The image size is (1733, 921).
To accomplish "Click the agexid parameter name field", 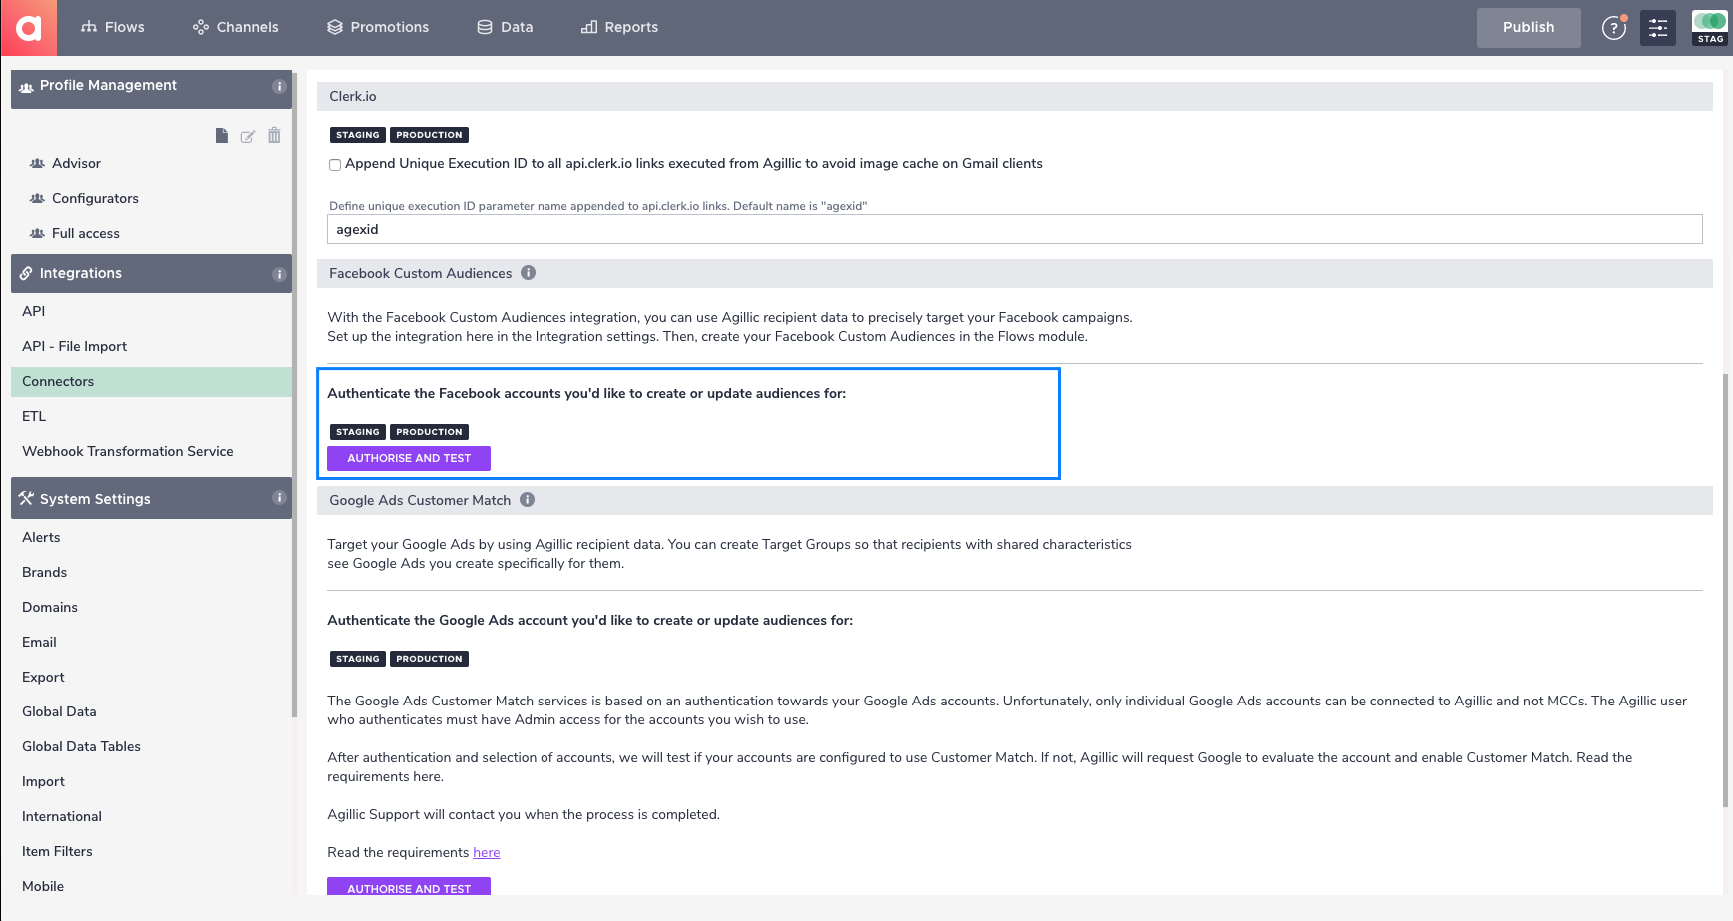I will click(x=1014, y=229).
